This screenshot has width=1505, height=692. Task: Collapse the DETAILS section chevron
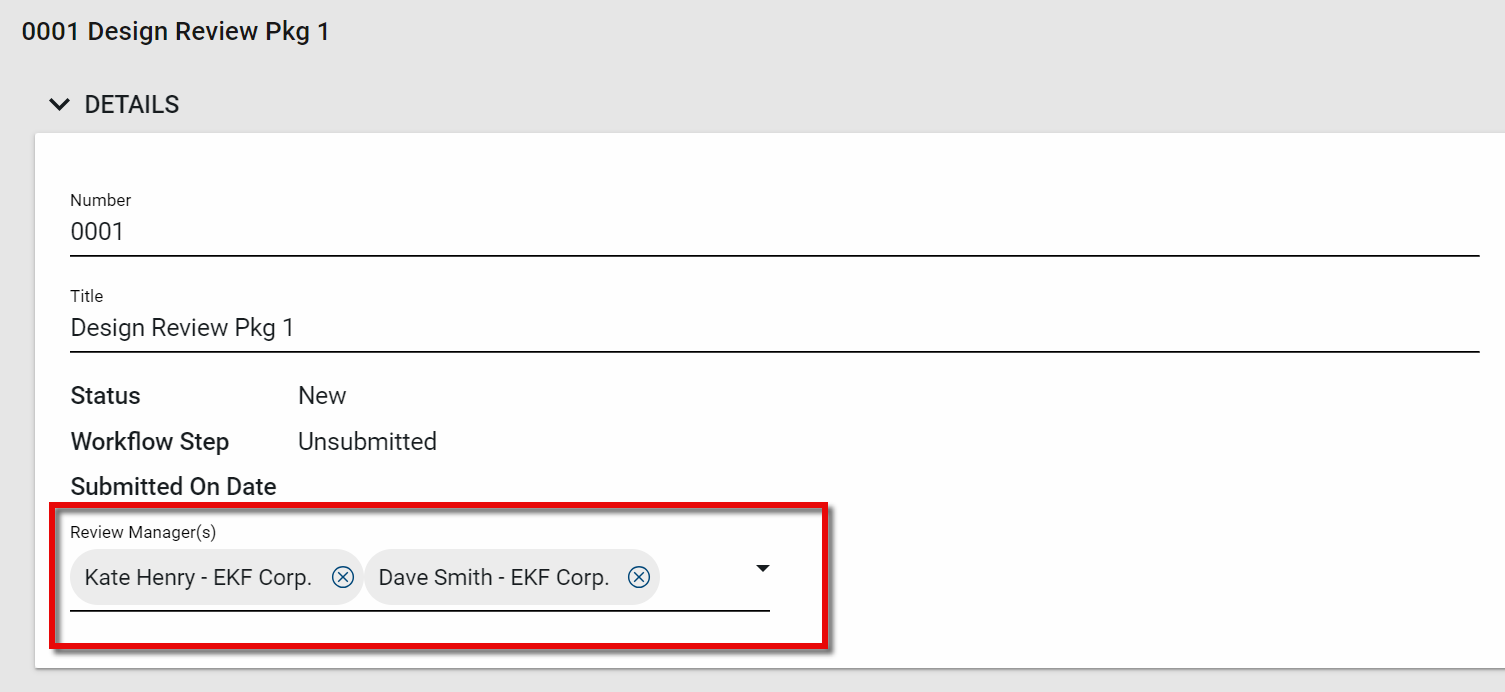(60, 104)
